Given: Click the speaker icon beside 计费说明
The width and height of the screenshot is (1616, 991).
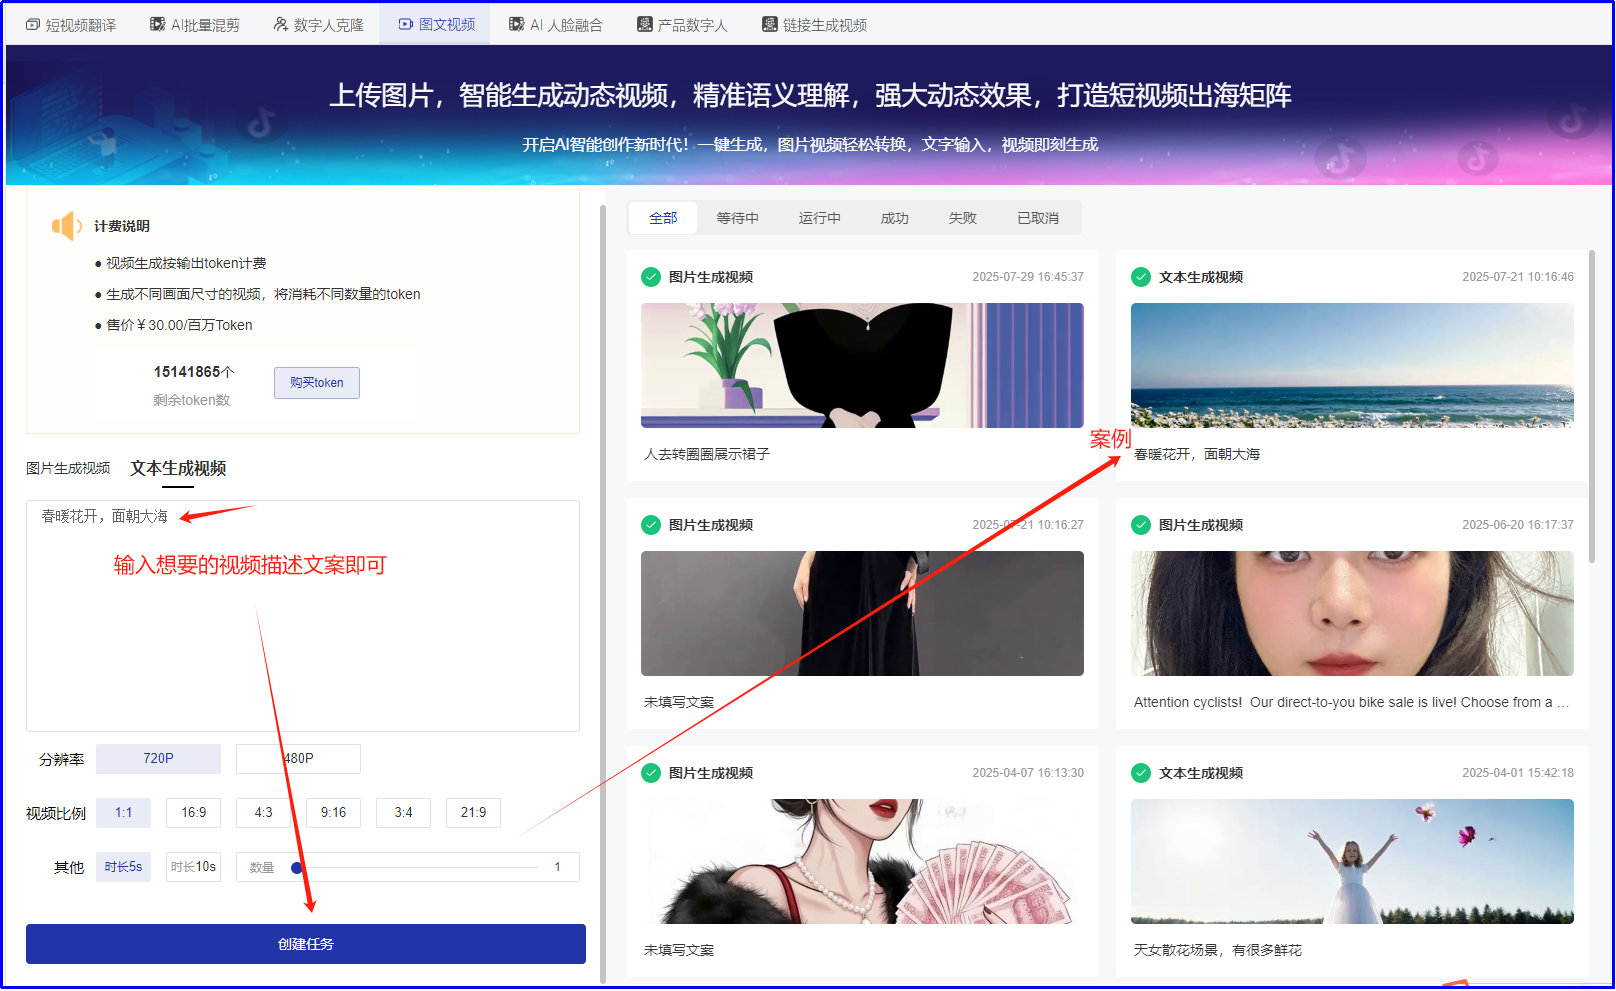Looking at the screenshot, I should coord(66,225).
